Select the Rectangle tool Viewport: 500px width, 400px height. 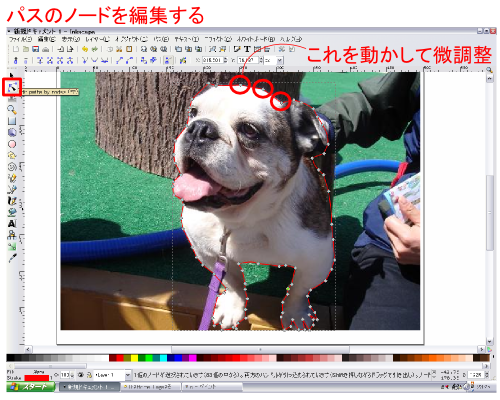pyautogui.click(x=12, y=121)
